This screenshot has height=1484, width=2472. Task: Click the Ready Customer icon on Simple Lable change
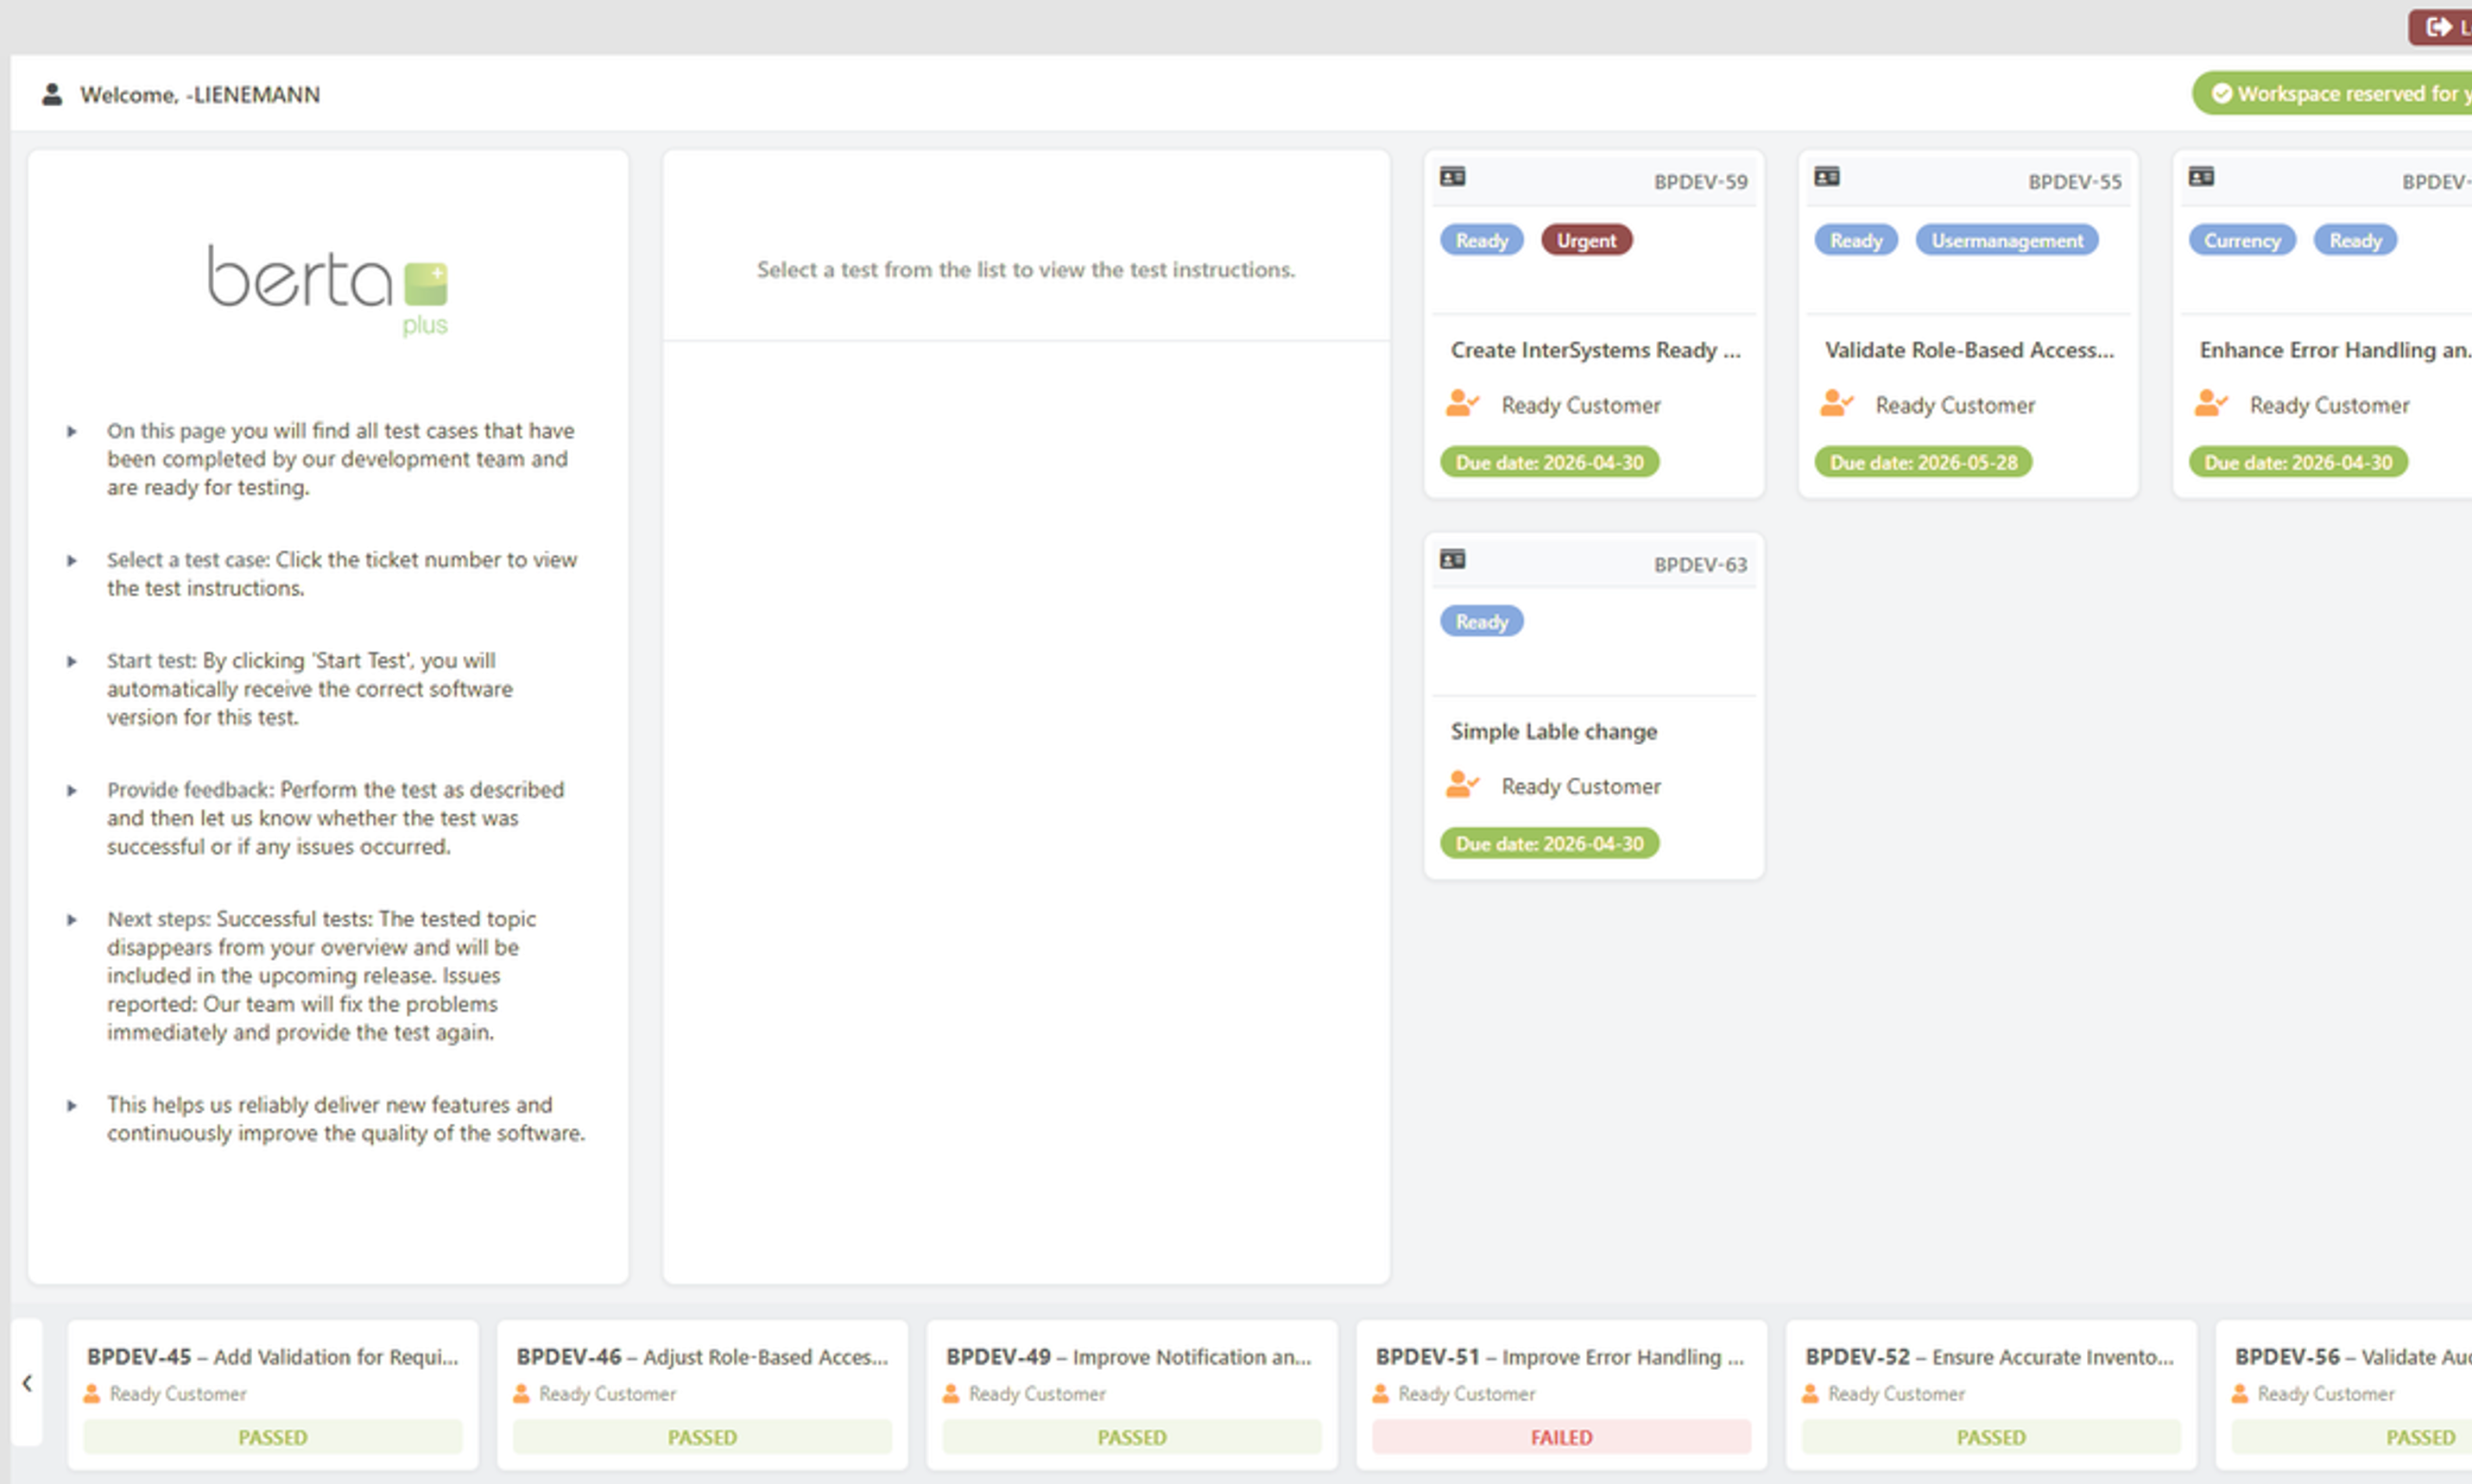[x=1461, y=785]
